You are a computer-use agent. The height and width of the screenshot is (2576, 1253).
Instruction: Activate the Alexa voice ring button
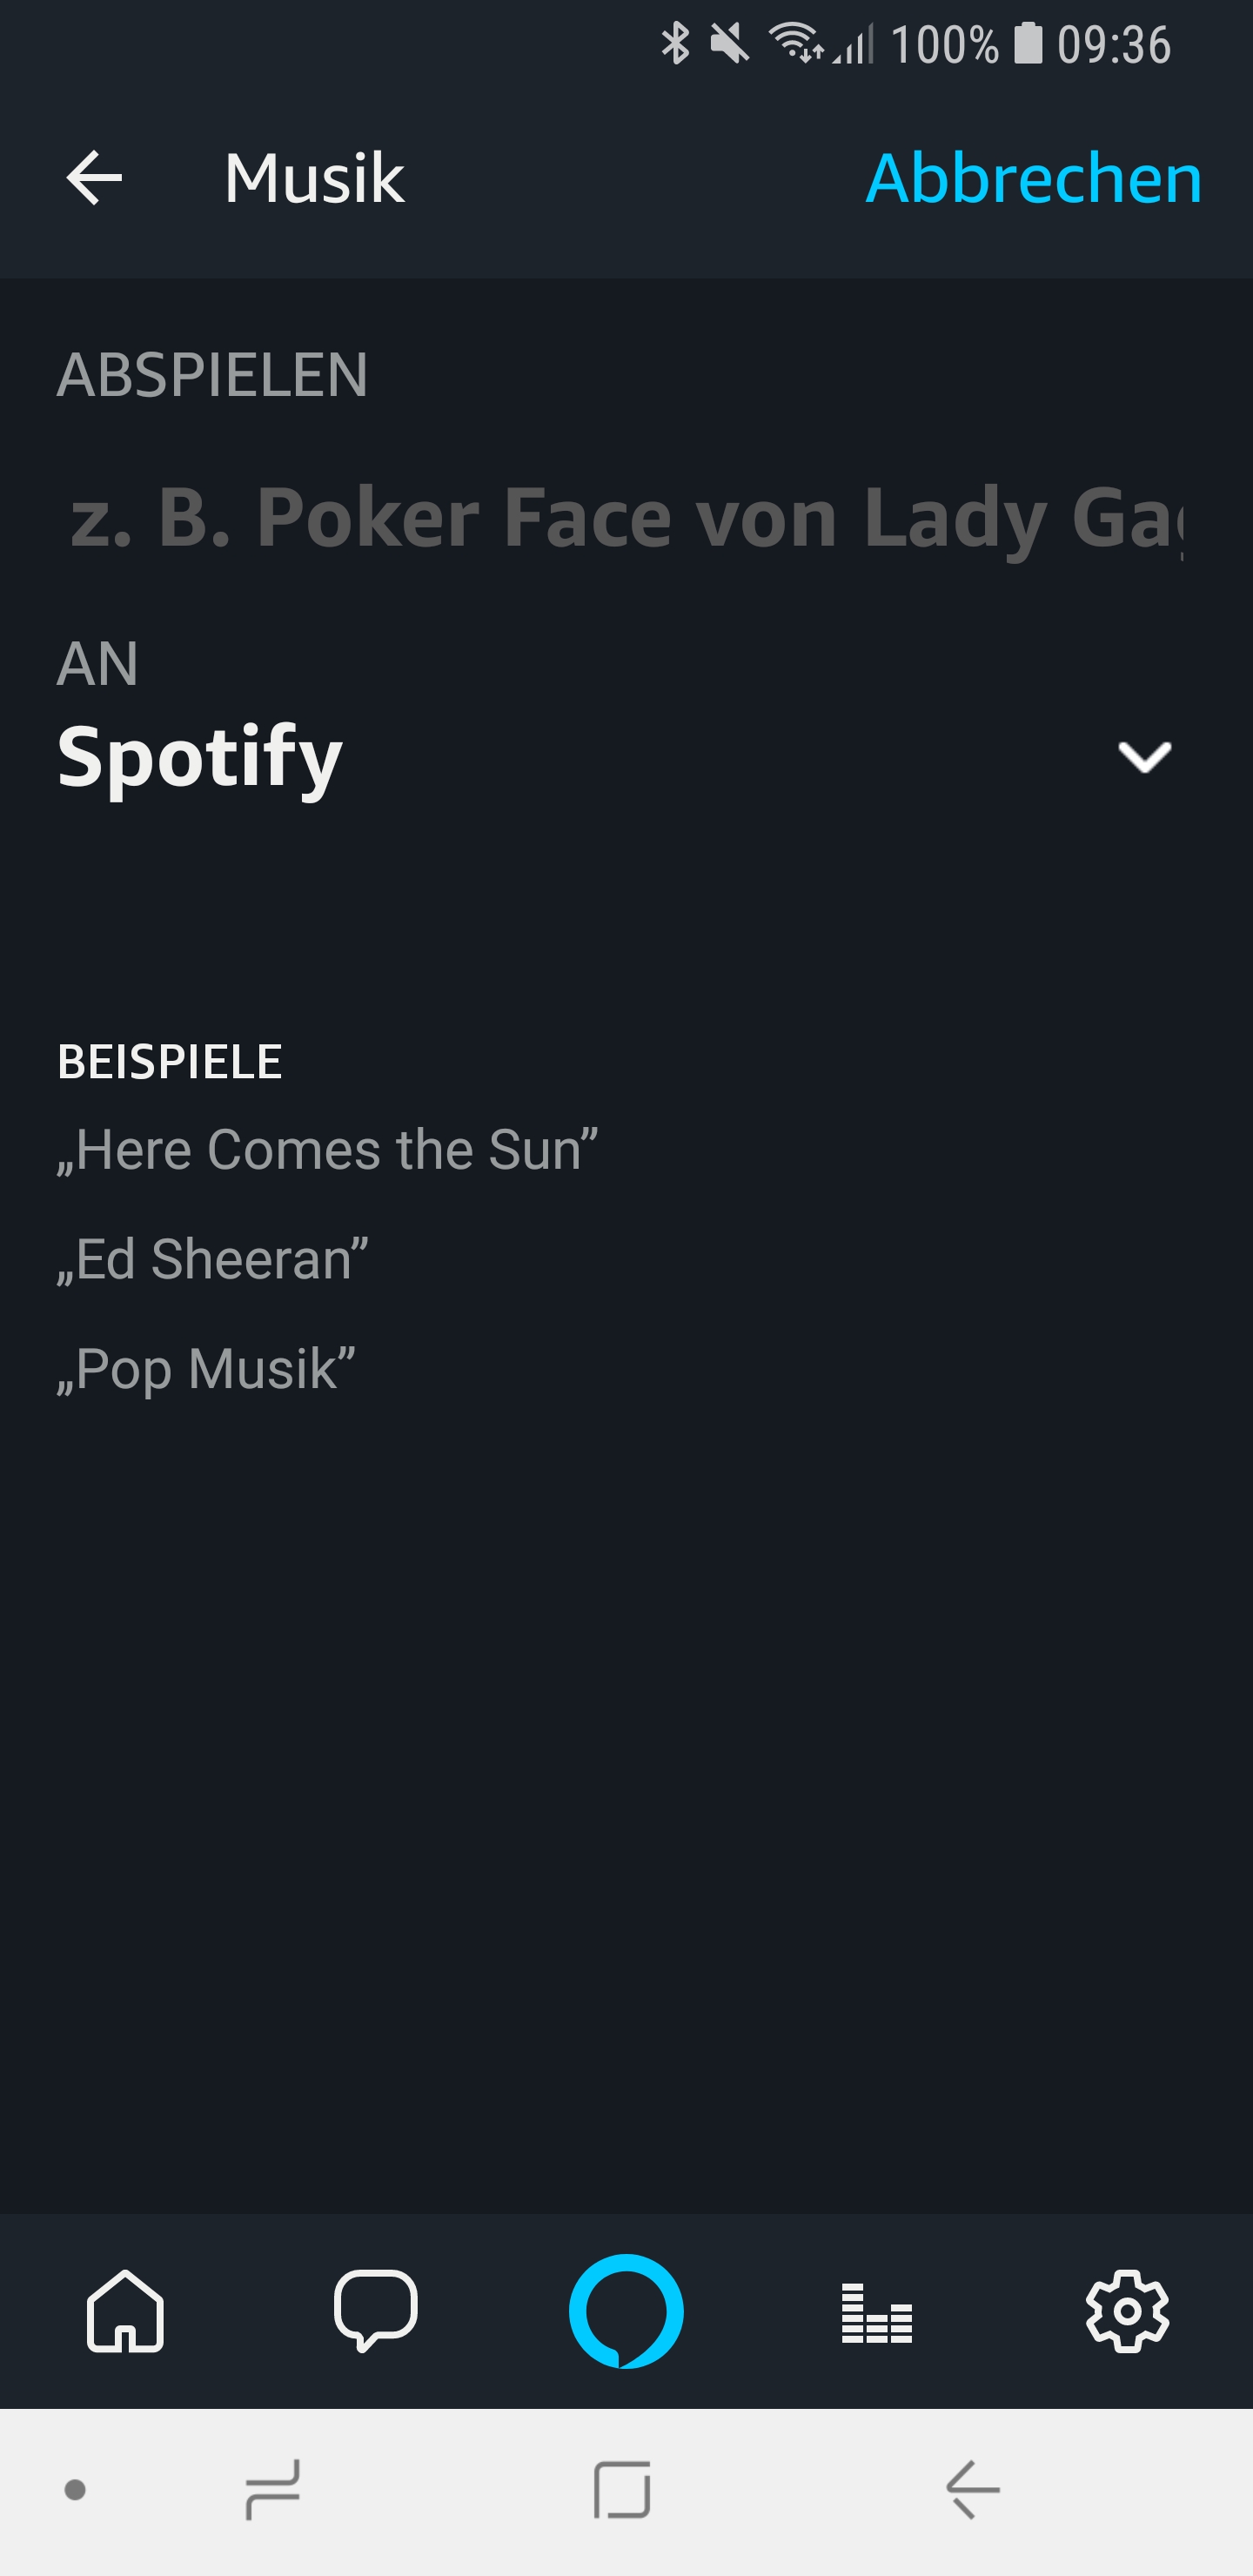[626, 2310]
